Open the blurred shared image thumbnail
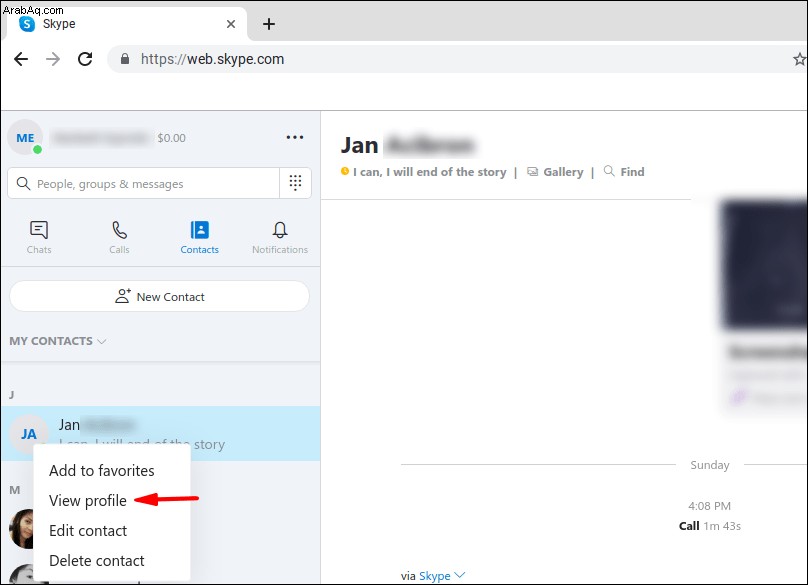This screenshot has height=585, width=808. pyautogui.click(x=764, y=265)
